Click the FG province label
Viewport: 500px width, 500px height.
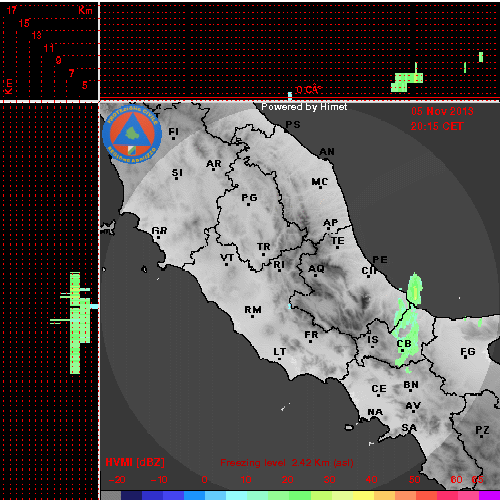[x=468, y=352]
